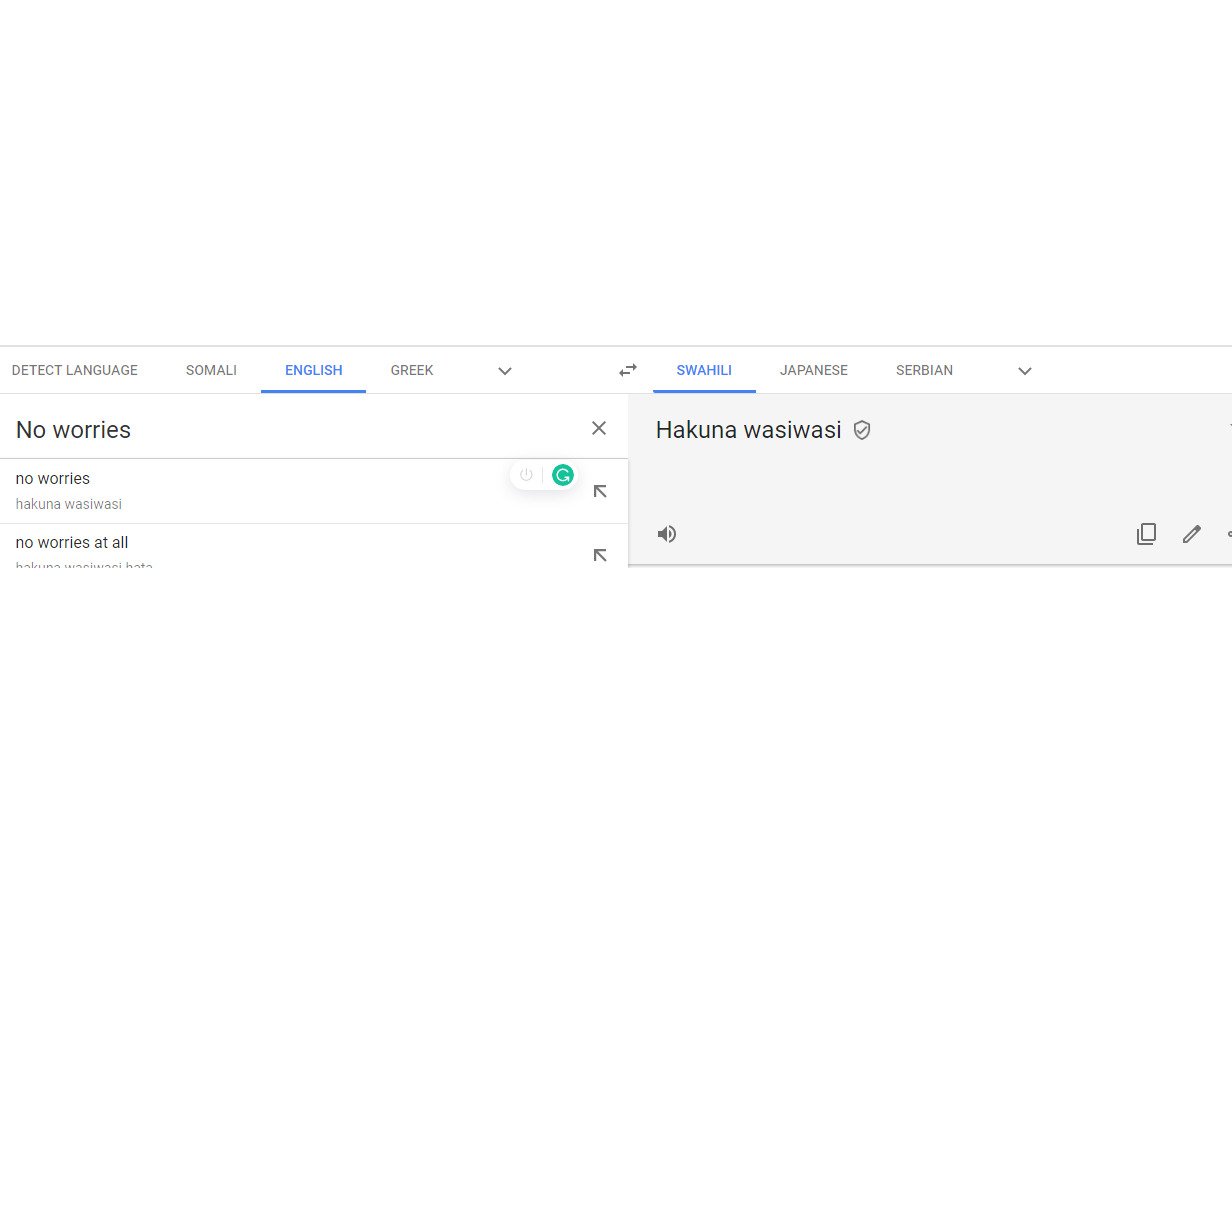This screenshot has height=1232, width=1232.
Task: Click the arrow next to 'no worries' suggestion
Action: coord(600,491)
